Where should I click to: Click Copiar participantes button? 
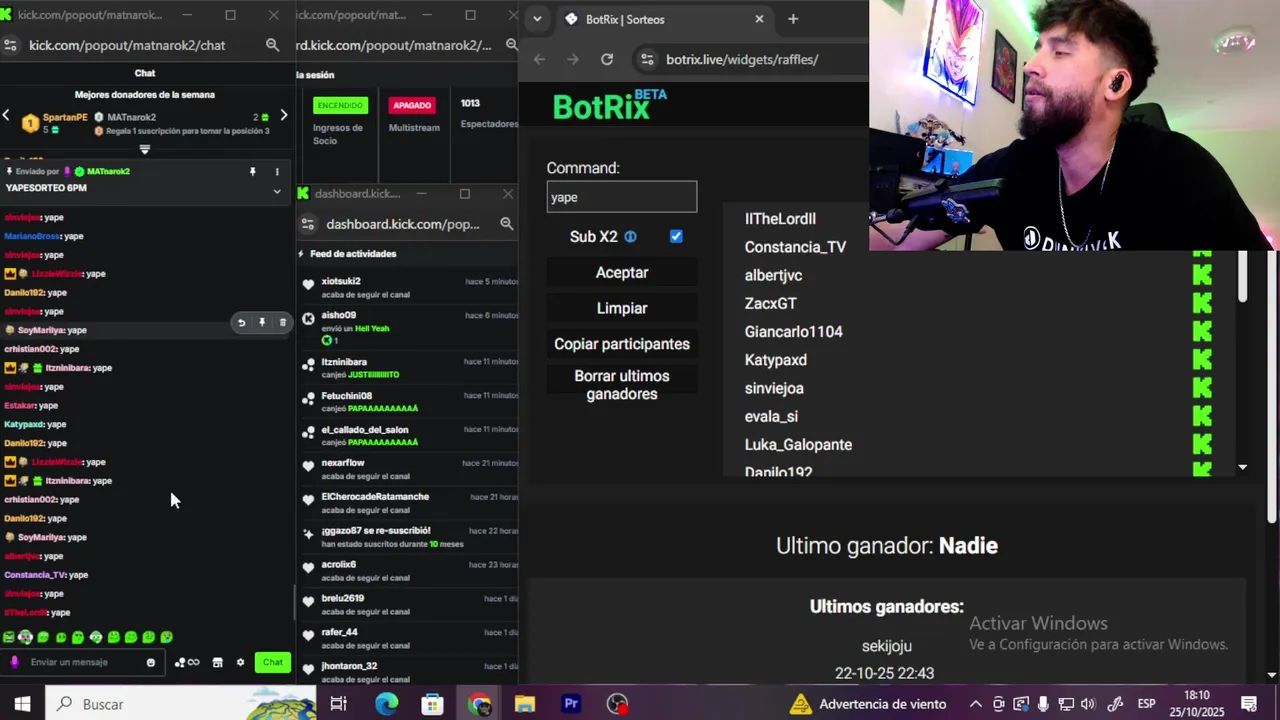click(x=622, y=344)
